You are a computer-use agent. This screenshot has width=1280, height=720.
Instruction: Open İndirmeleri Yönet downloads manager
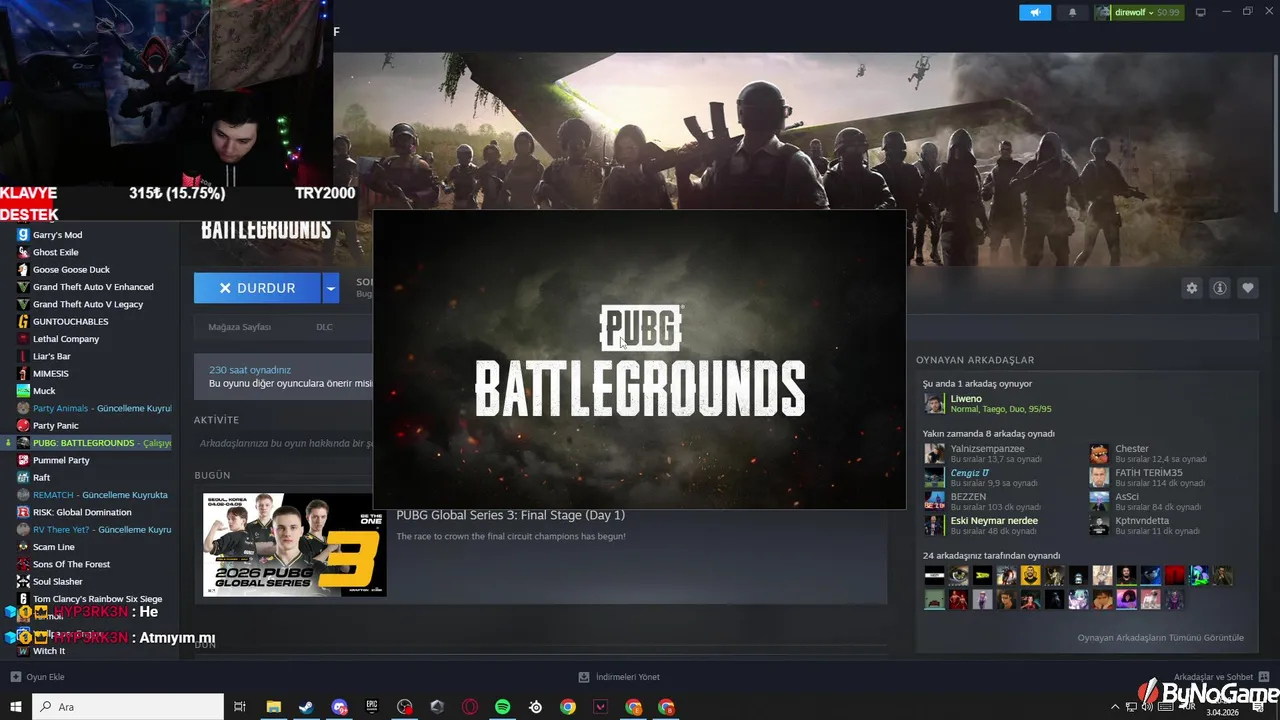tap(619, 677)
